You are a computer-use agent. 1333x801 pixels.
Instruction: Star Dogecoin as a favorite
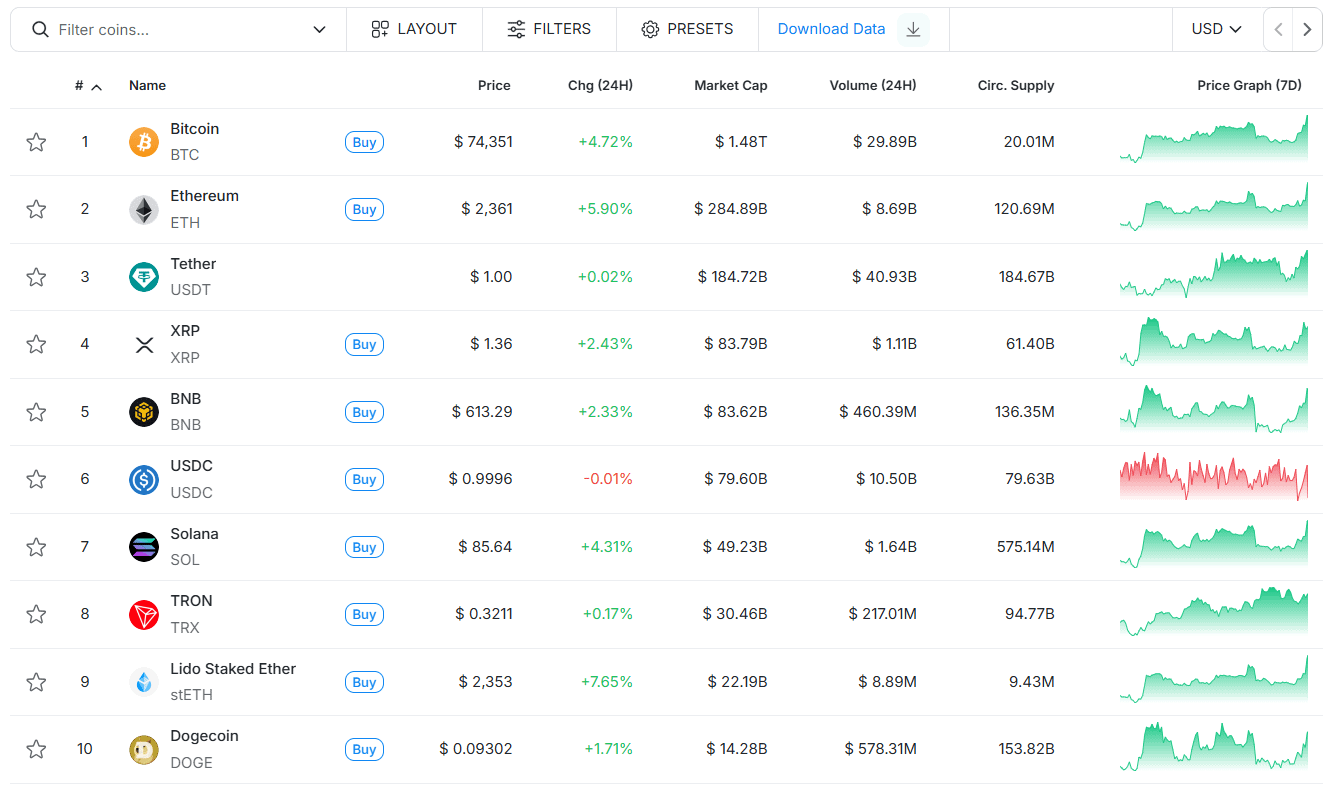(x=36, y=748)
